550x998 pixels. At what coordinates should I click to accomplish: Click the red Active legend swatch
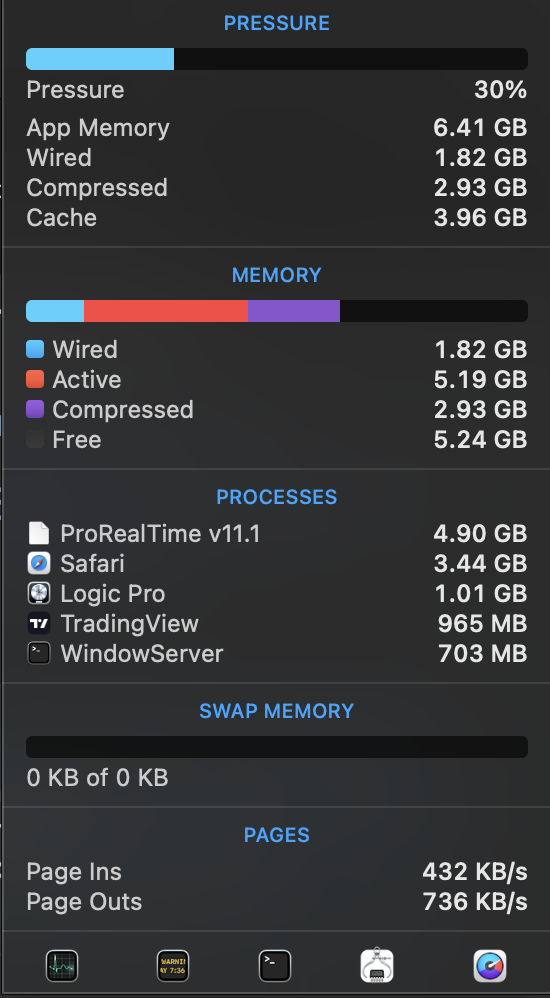(35, 379)
